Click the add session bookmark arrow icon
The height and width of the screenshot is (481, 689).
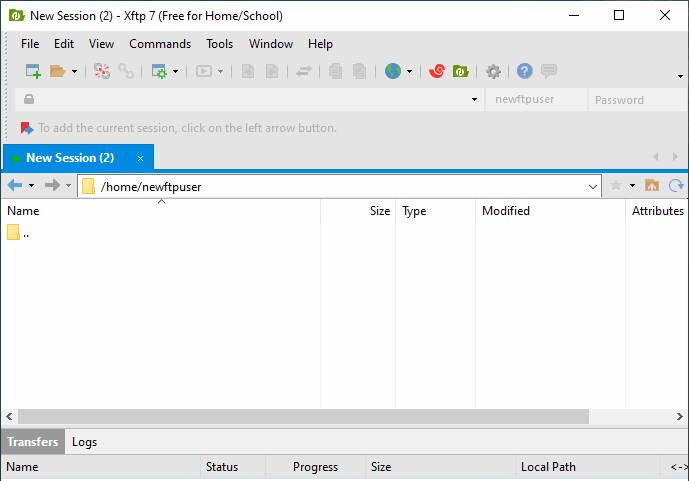(27, 128)
